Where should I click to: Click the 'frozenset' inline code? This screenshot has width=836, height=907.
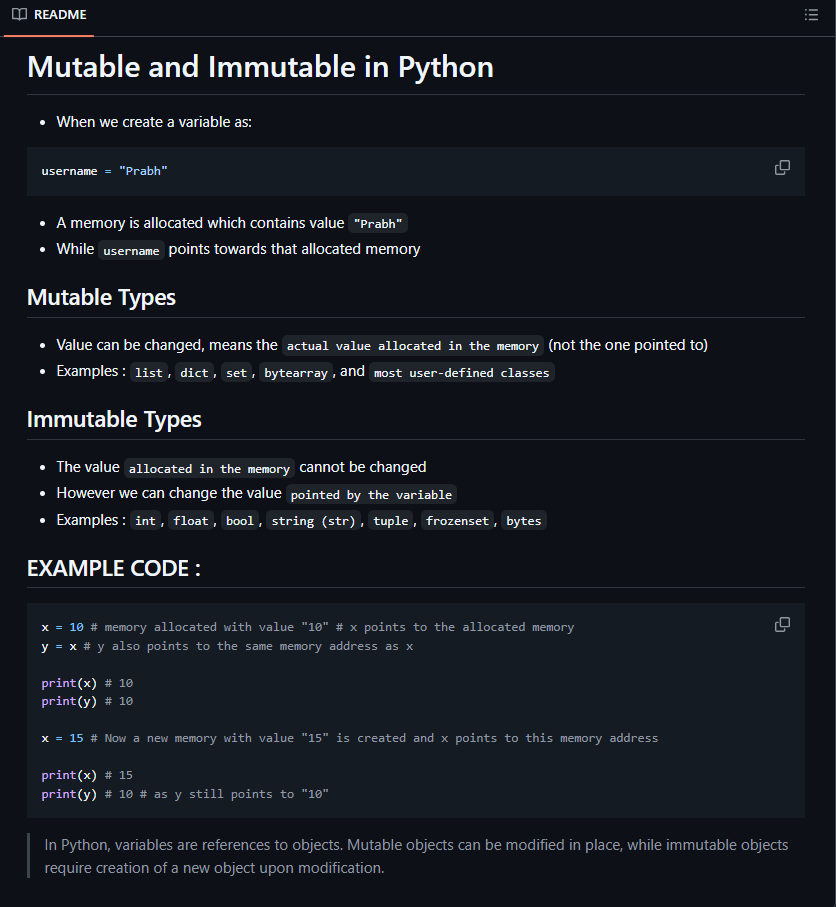(457, 521)
